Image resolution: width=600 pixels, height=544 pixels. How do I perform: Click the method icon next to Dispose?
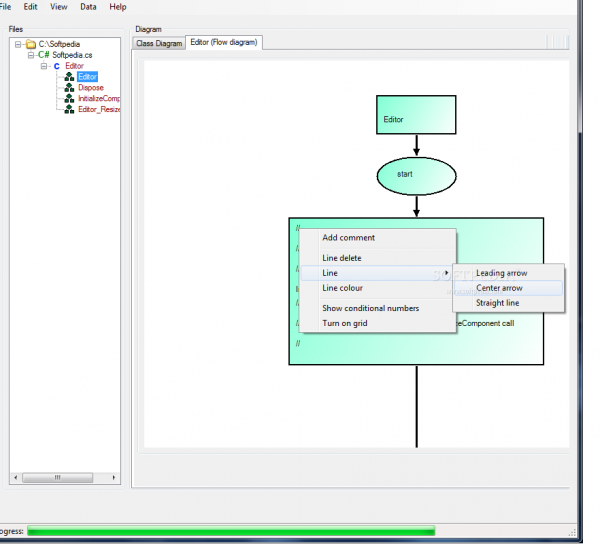coord(69,88)
